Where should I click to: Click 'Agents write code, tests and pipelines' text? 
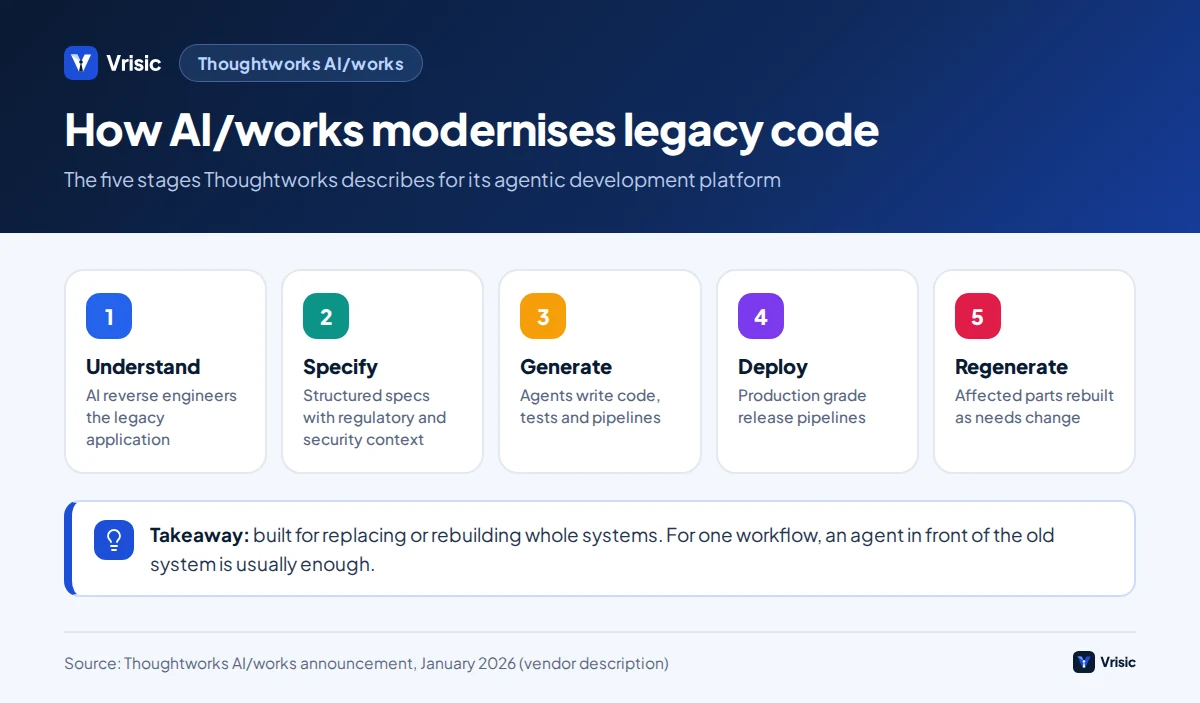point(590,406)
